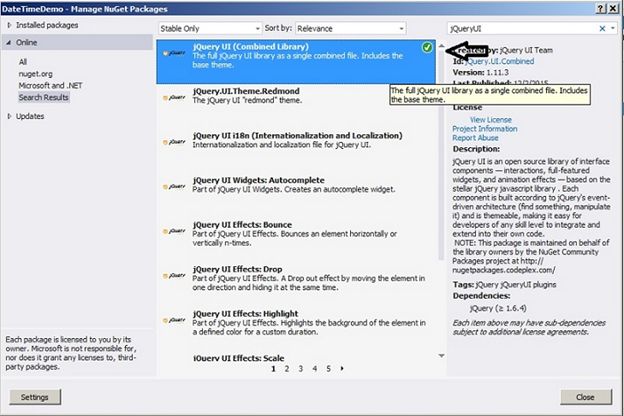The image size is (624, 416).
Task: Click the jQuery icon beside Widgets: Autocomplete
Action: coord(174,187)
